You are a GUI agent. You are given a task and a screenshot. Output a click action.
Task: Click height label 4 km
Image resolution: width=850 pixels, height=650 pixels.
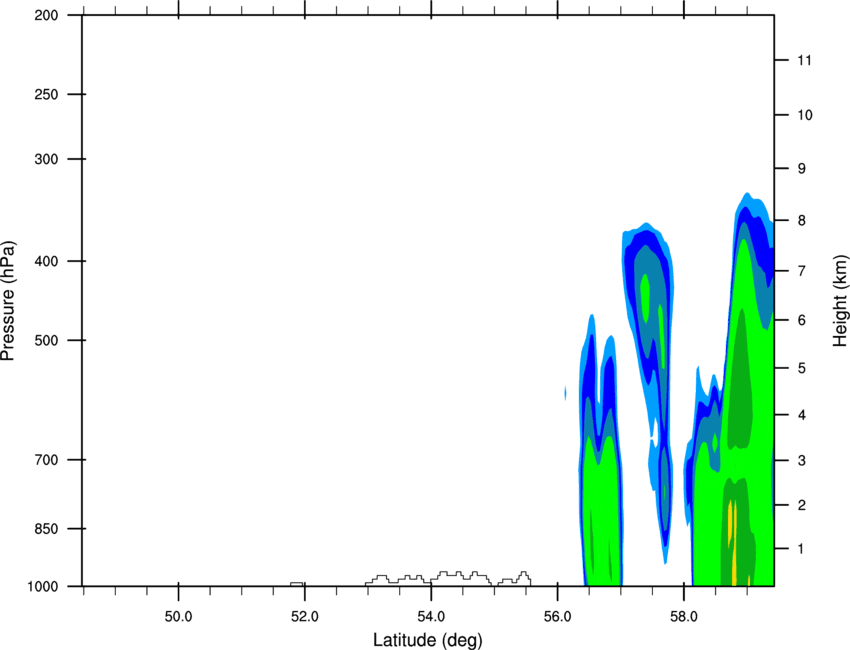click(x=802, y=415)
